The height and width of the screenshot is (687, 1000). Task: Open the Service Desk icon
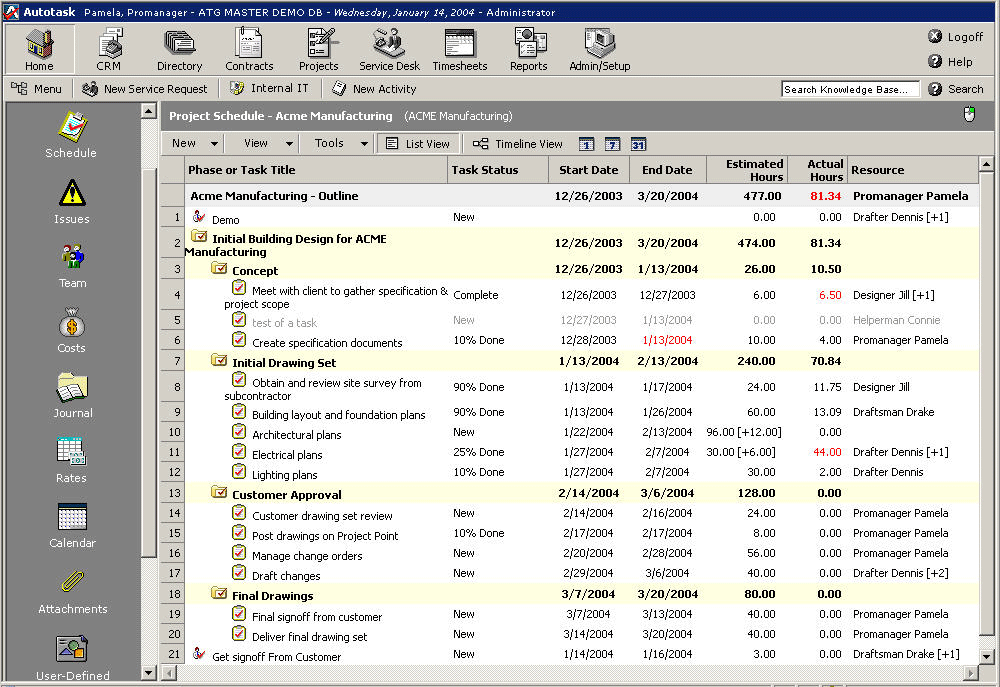(x=389, y=49)
